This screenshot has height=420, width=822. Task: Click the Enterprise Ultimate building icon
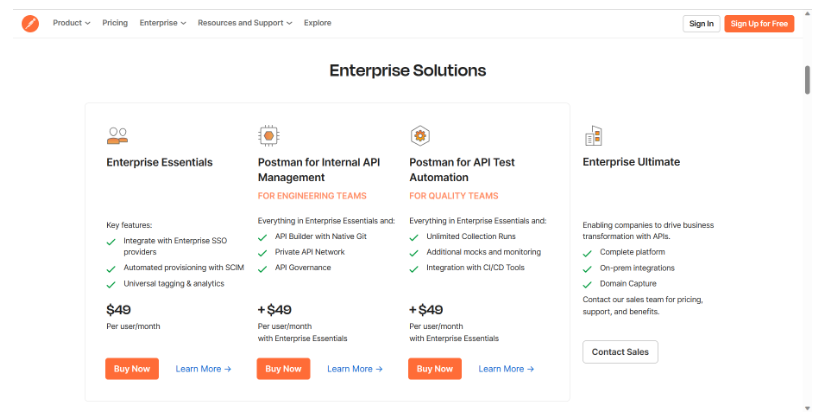pos(593,136)
